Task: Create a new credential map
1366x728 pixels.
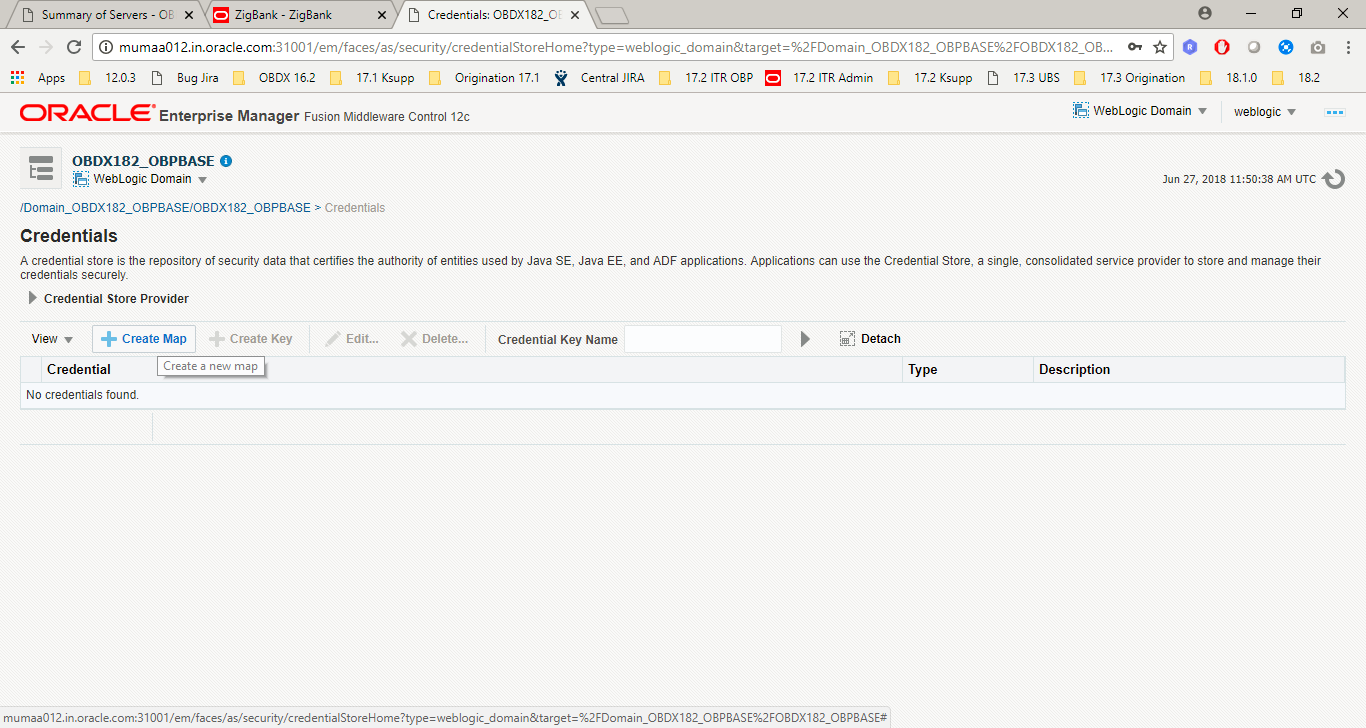Action: click(144, 339)
